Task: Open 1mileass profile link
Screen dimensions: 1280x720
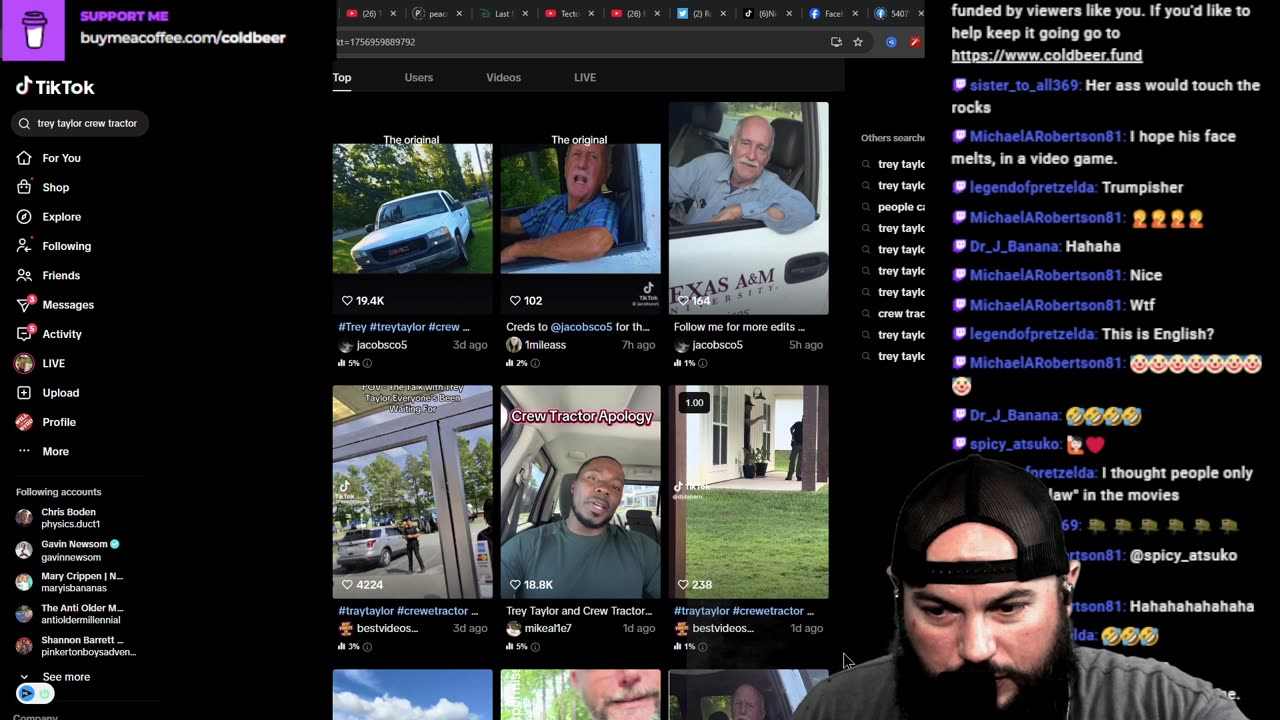Action: (545, 345)
